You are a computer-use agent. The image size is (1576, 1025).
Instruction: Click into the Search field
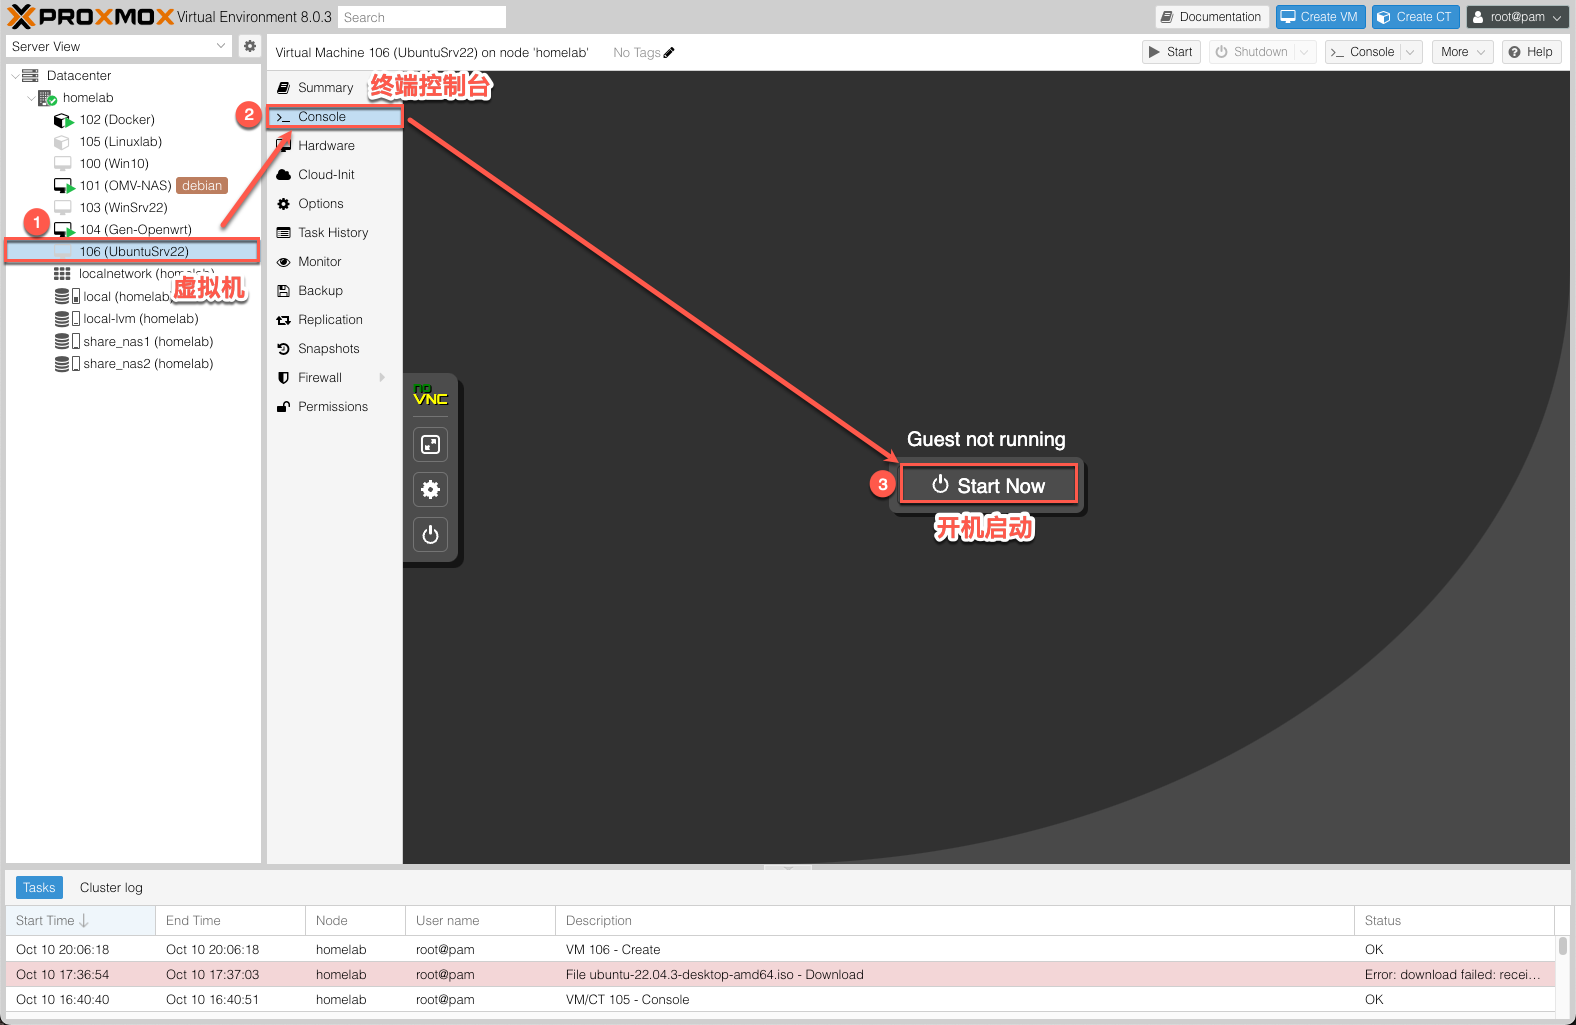[421, 17]
